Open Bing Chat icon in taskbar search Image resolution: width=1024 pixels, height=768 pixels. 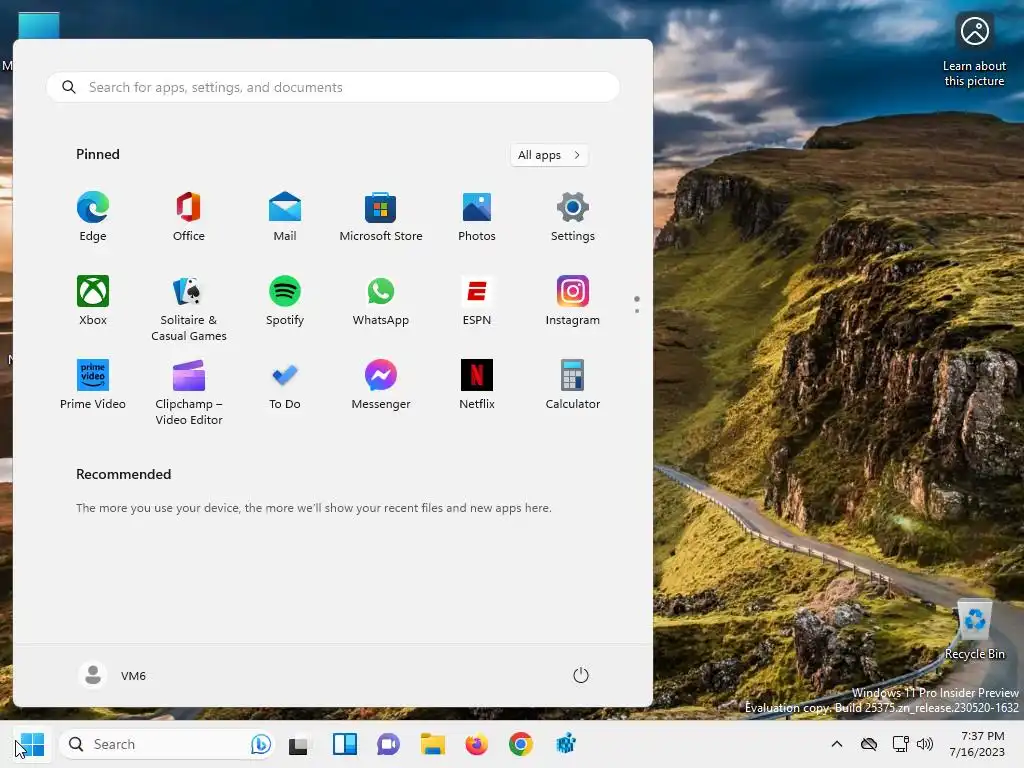261,744
